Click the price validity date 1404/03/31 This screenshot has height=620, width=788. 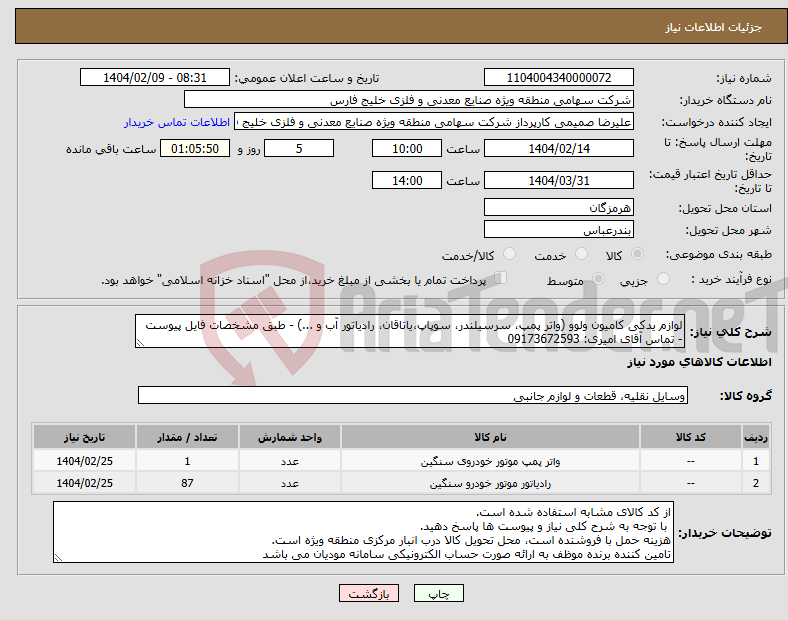click(558, 180)
